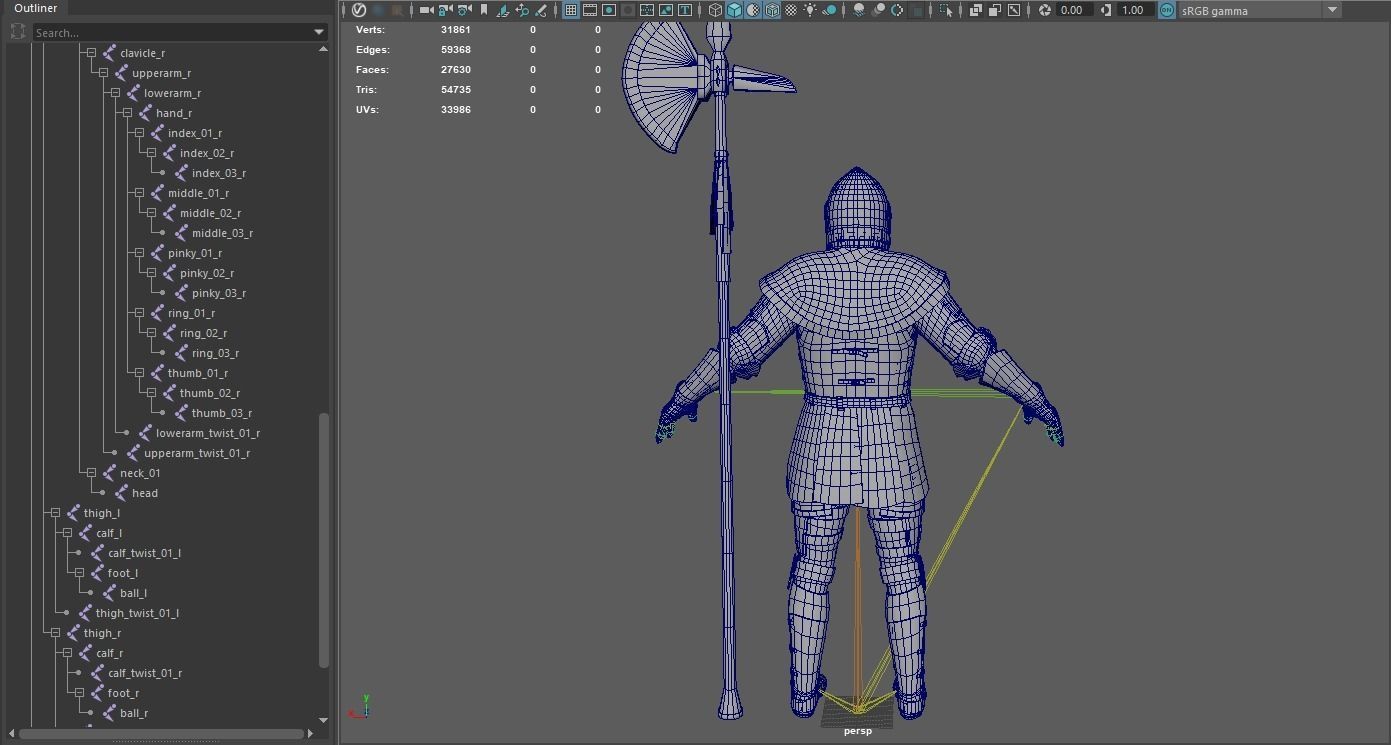
Task: Click the Outliner scroll down arrow
Action: pos(323,720)
